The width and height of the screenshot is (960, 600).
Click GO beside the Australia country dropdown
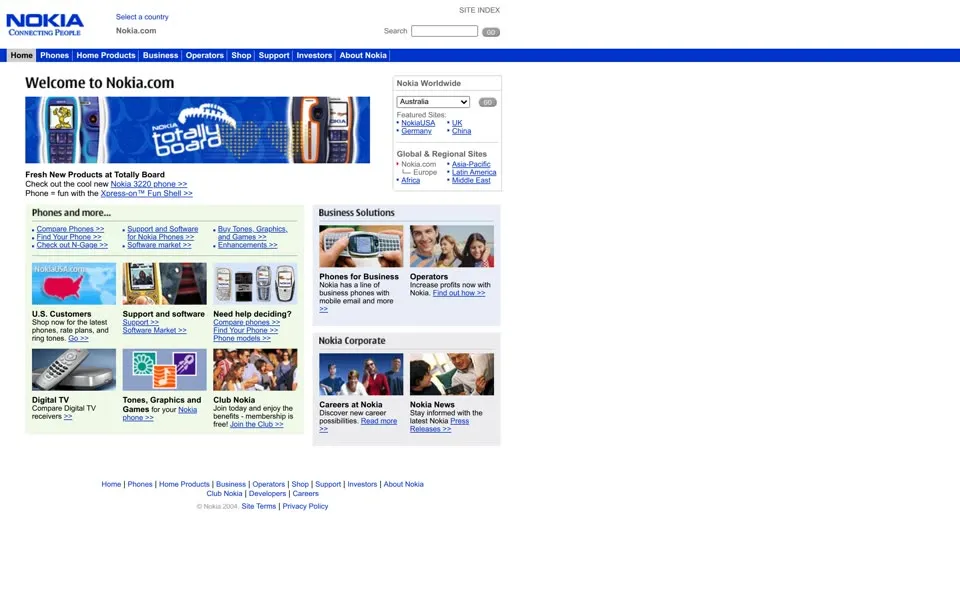487,102
